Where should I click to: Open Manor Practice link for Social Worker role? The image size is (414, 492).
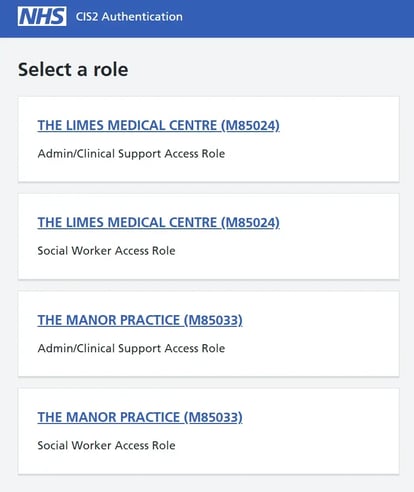(x=140, y=417)
